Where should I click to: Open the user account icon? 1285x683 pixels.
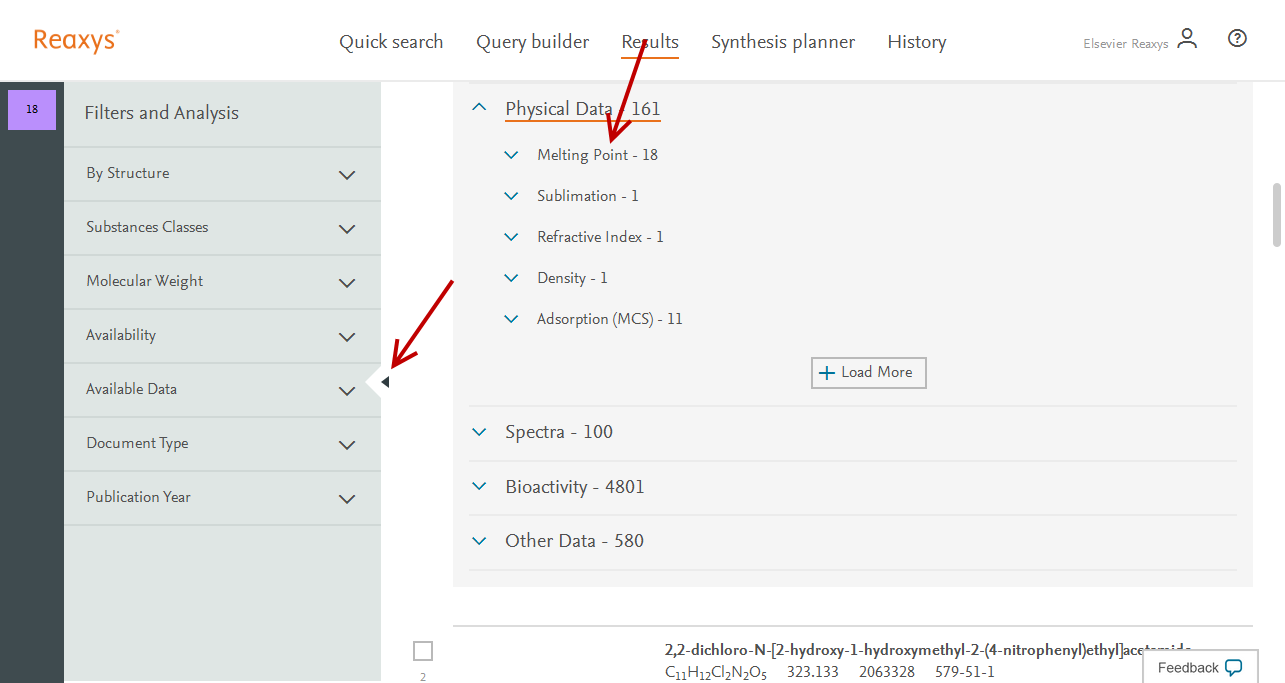(x=1187, y=39)
